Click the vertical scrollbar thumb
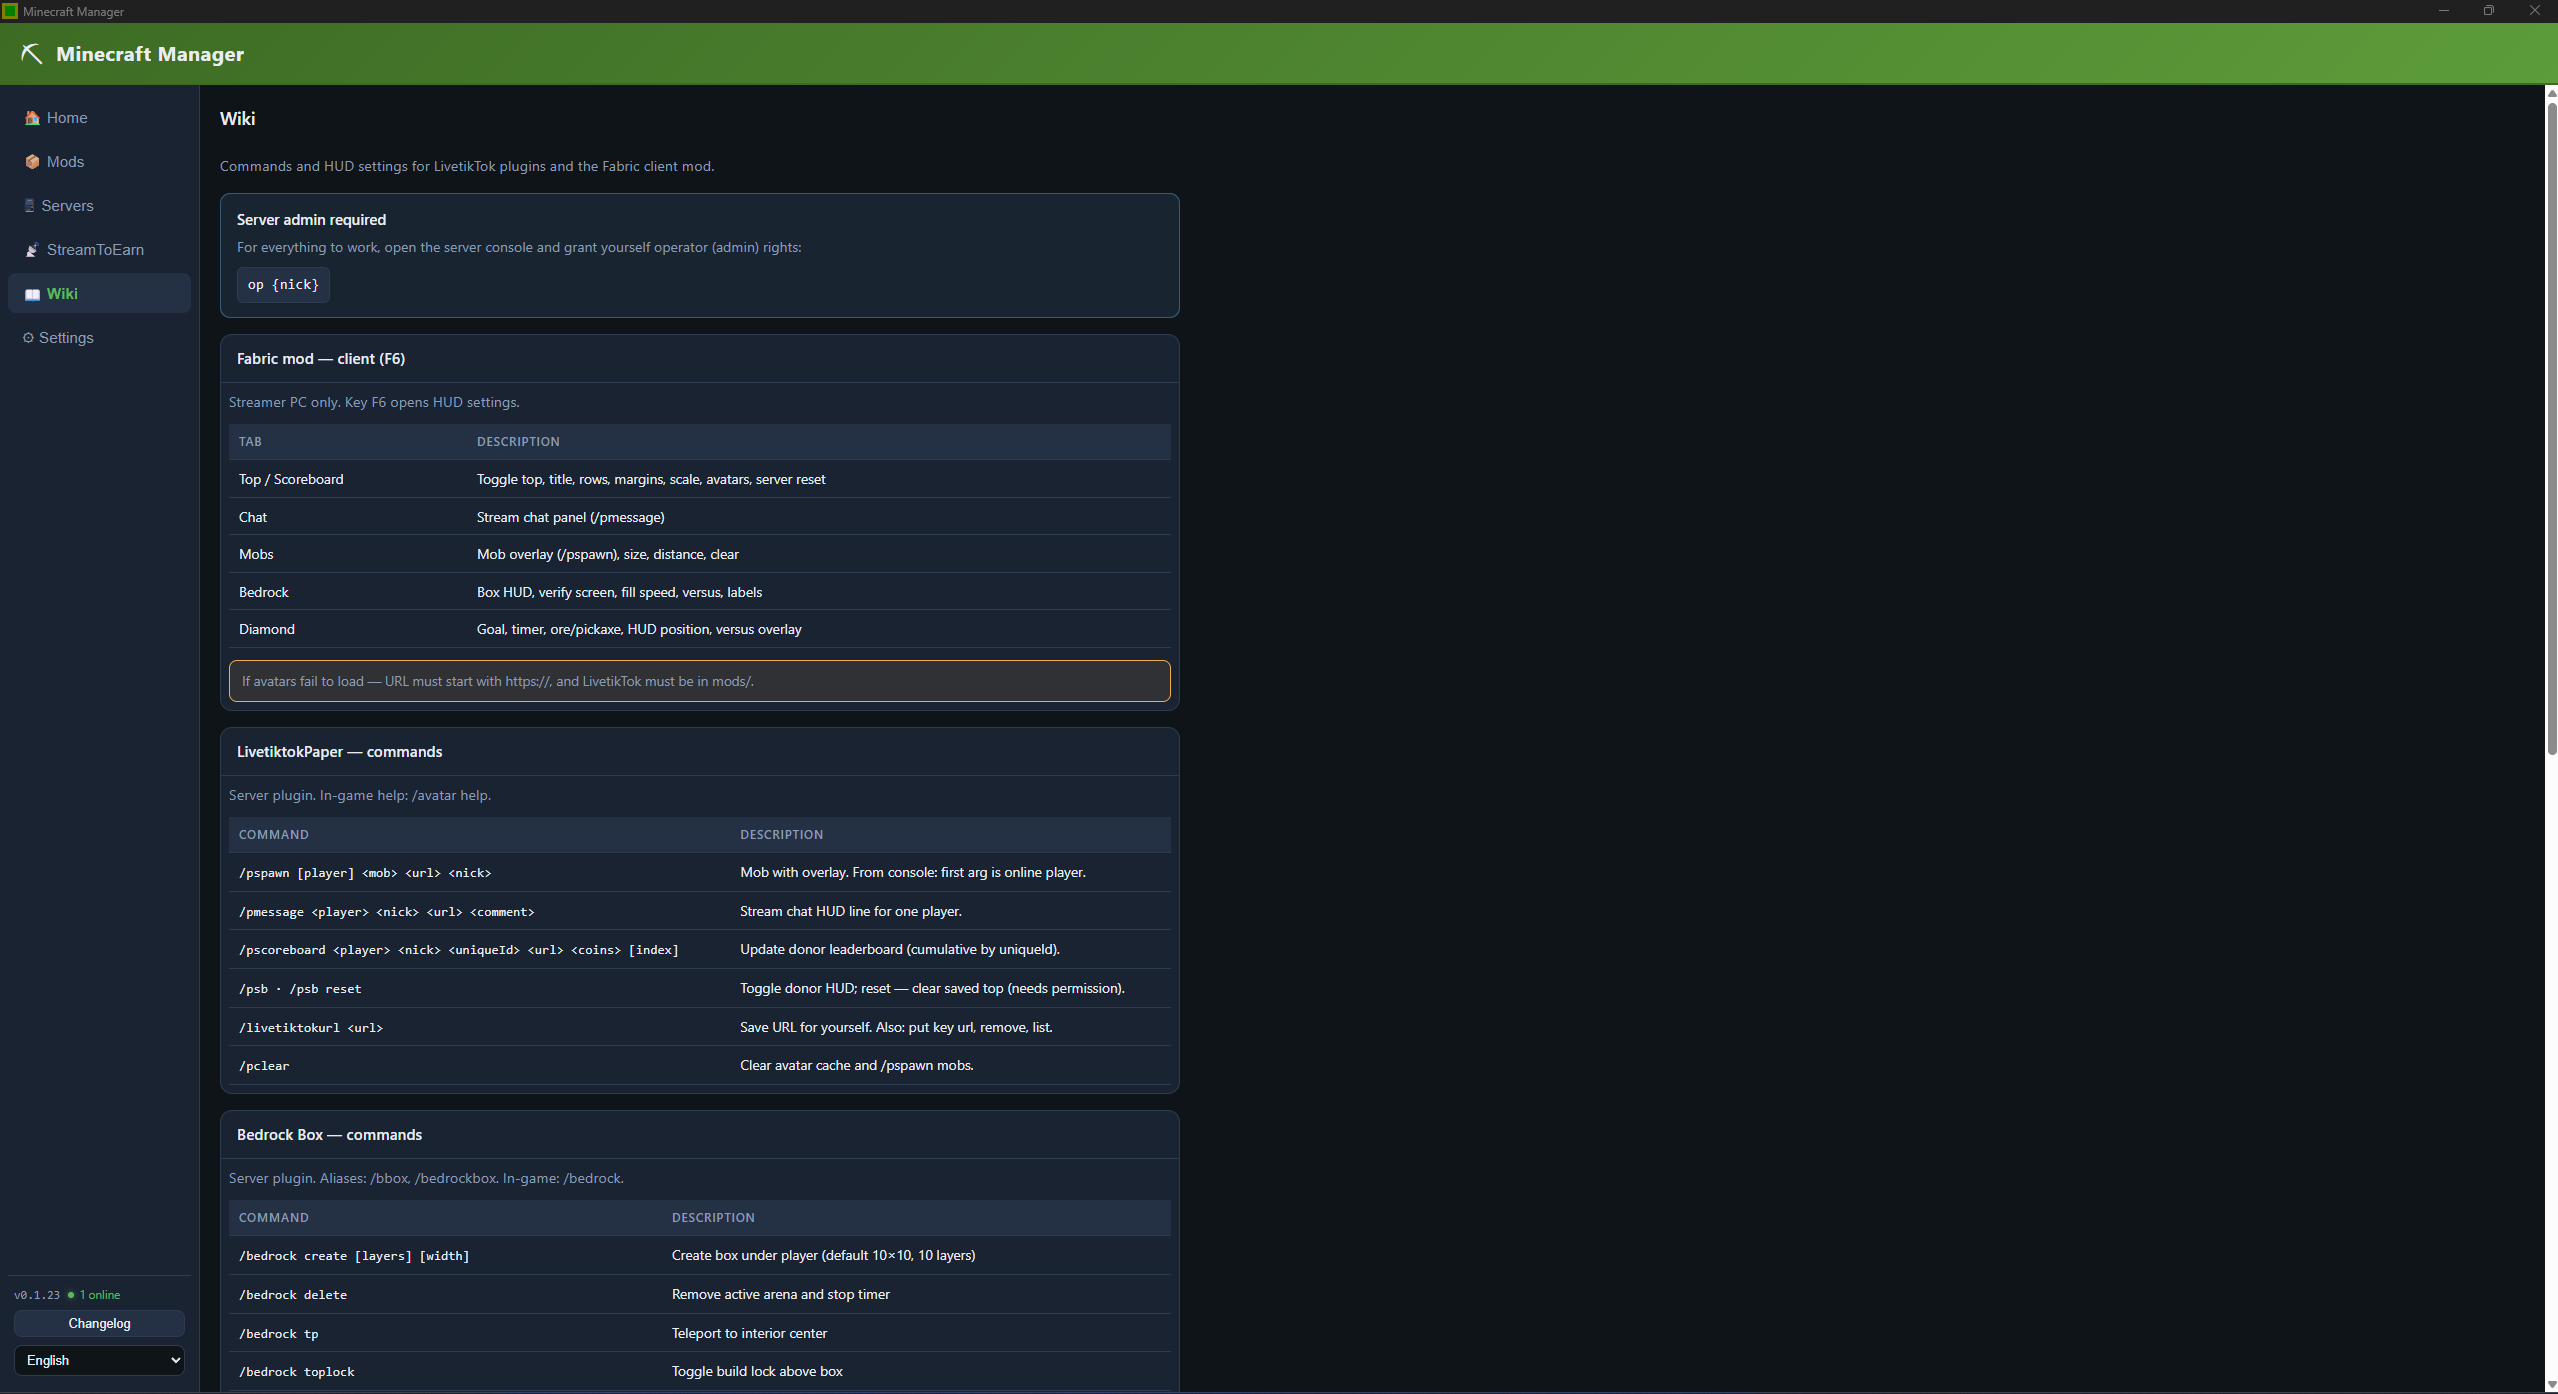The image size is (2558, 1394). [2551, 427]
